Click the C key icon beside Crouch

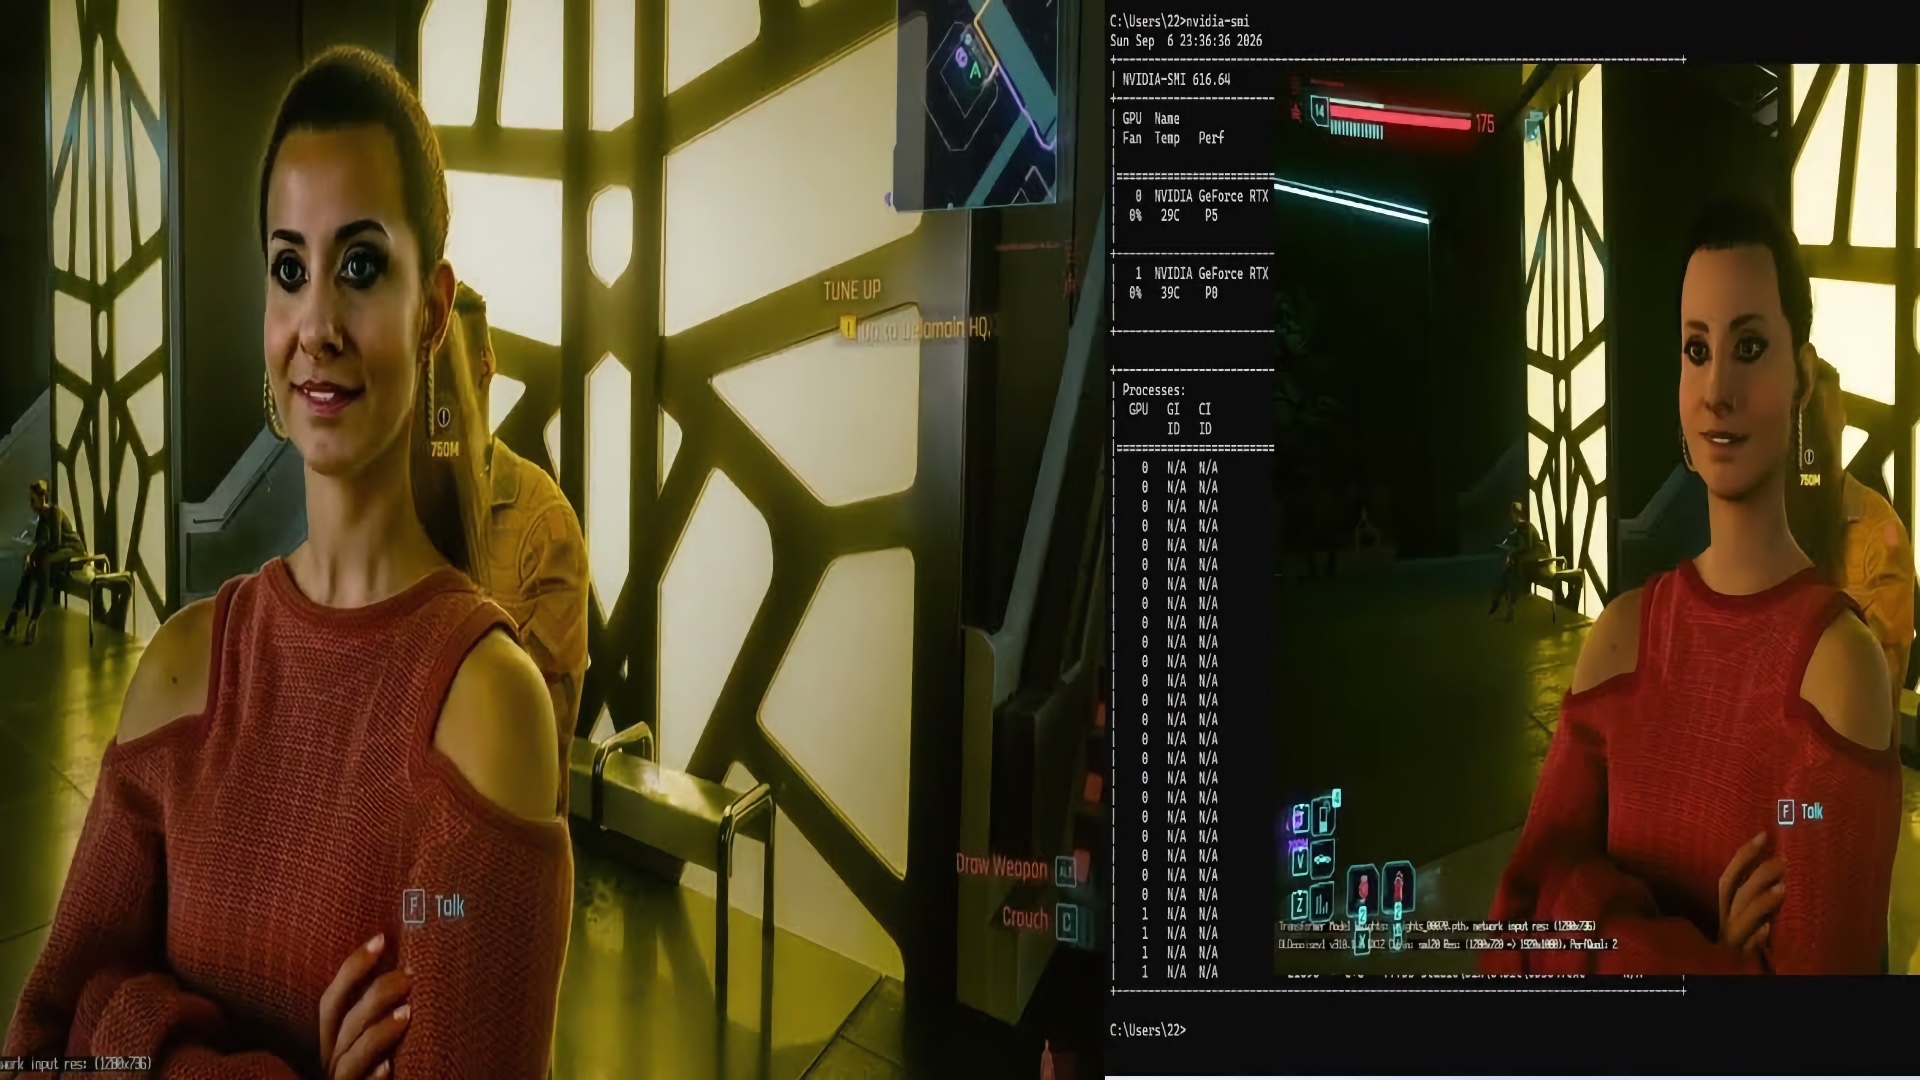pos(1067,922)
